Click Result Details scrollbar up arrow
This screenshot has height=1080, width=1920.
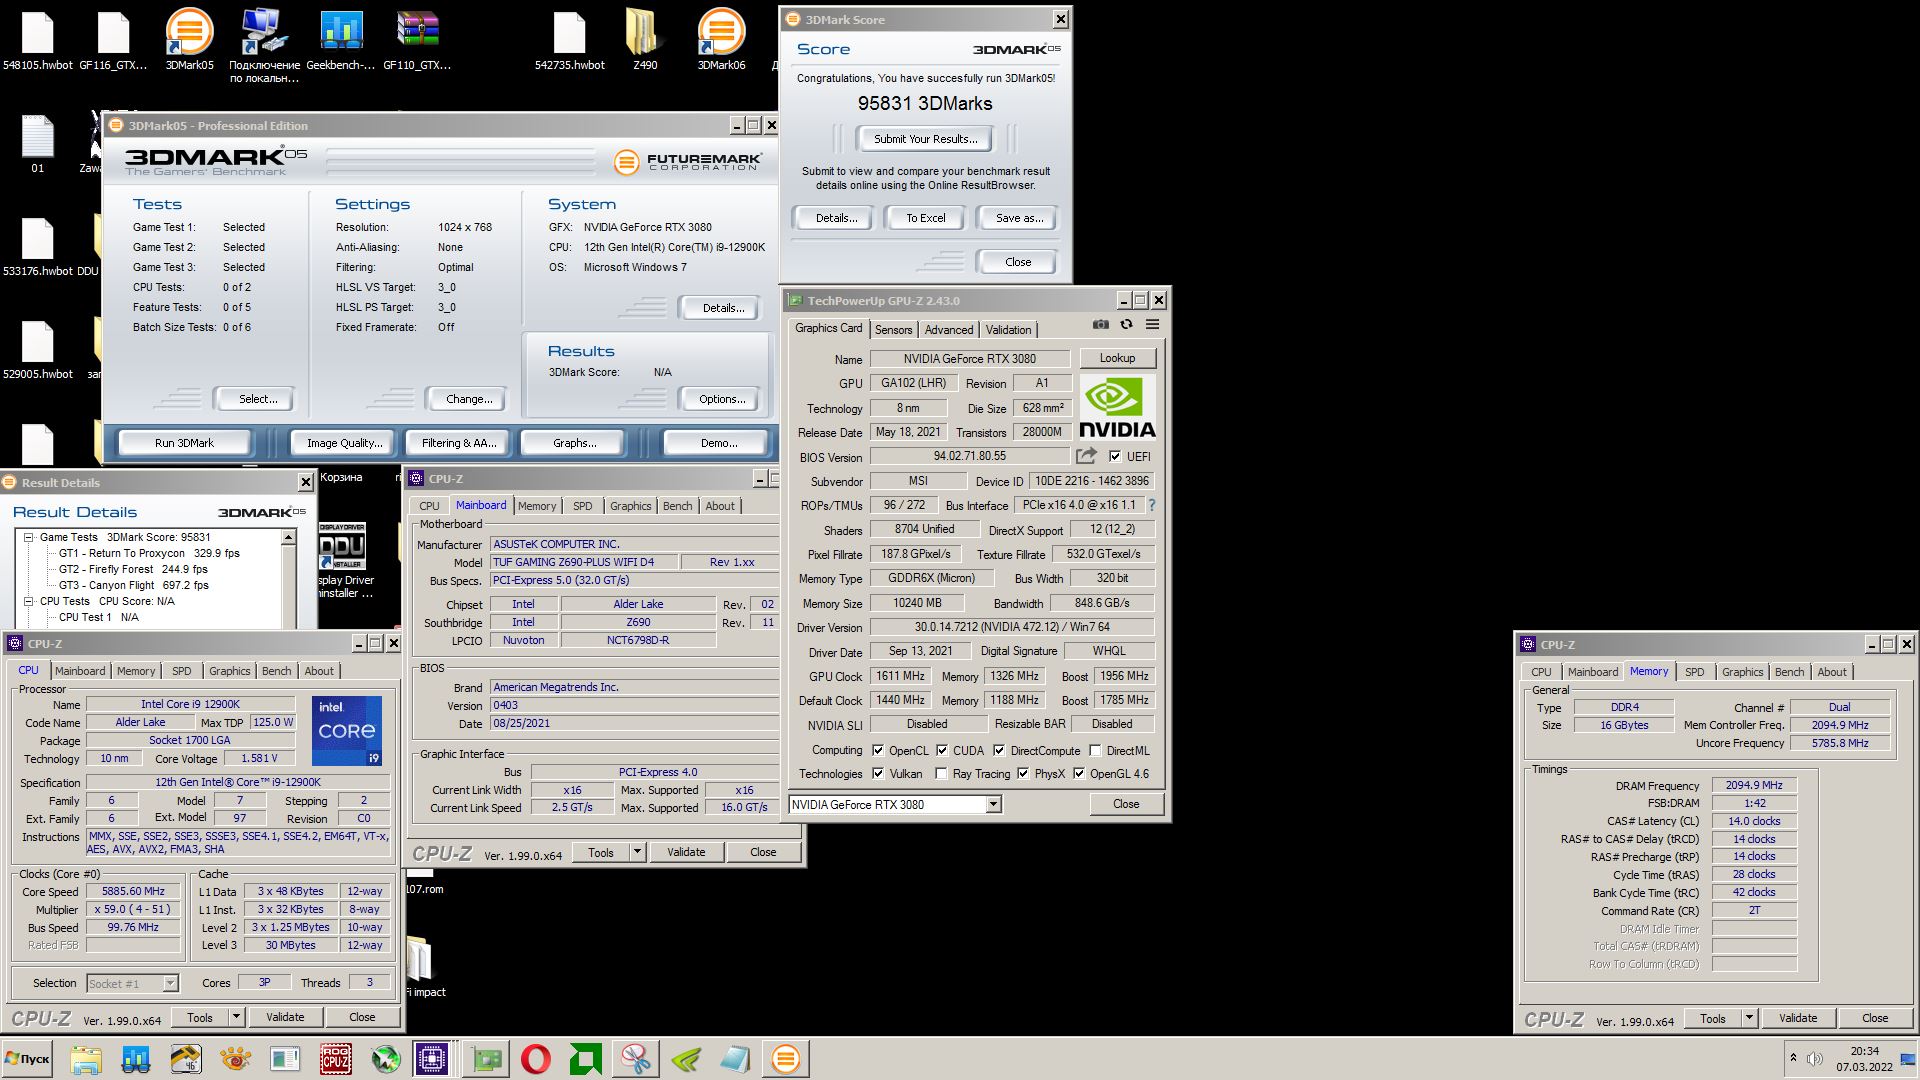pyautogui.click(x=288, y=538)
